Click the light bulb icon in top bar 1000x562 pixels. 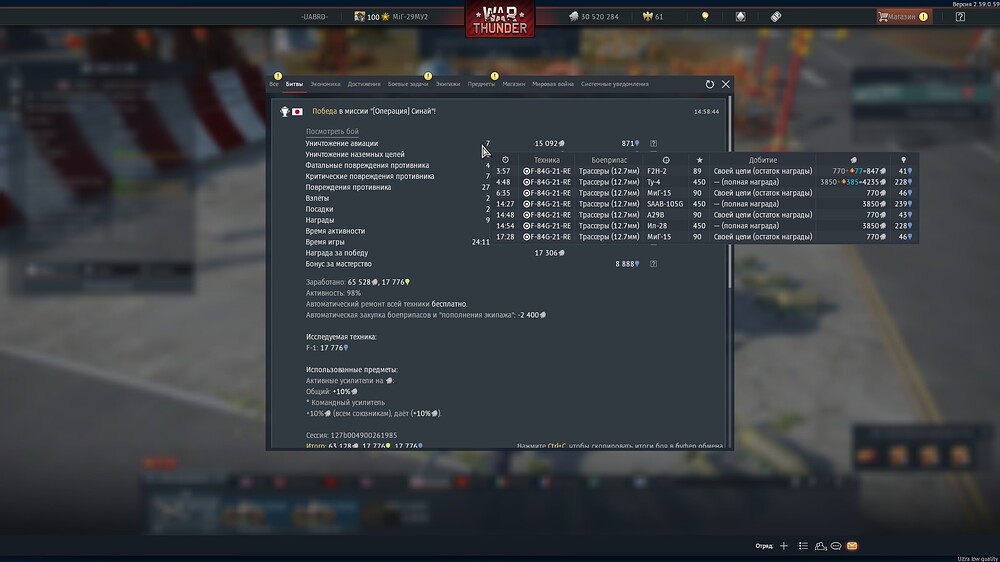pyautogui.click(x=705, y=17)
